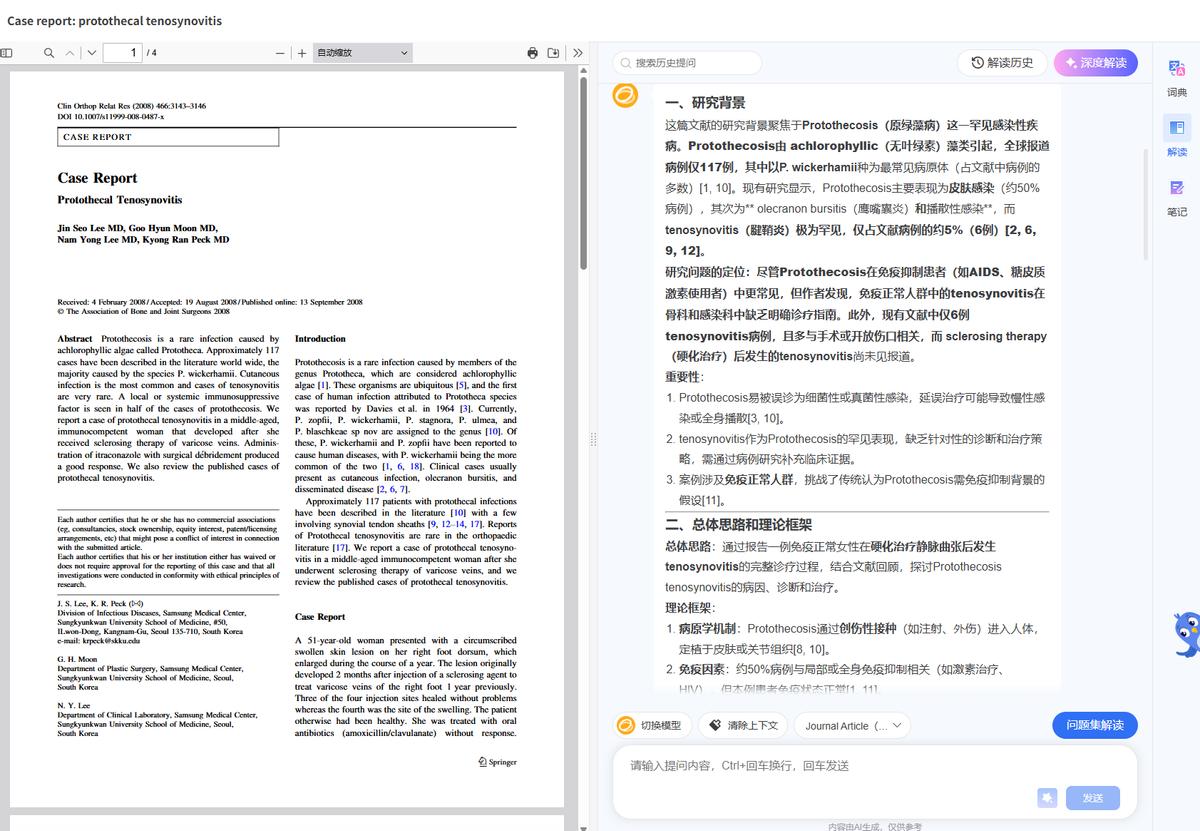Toggle the sidebar thumbnail panel icon
The height and width of the screenshot is (831, 1200).
7,52
